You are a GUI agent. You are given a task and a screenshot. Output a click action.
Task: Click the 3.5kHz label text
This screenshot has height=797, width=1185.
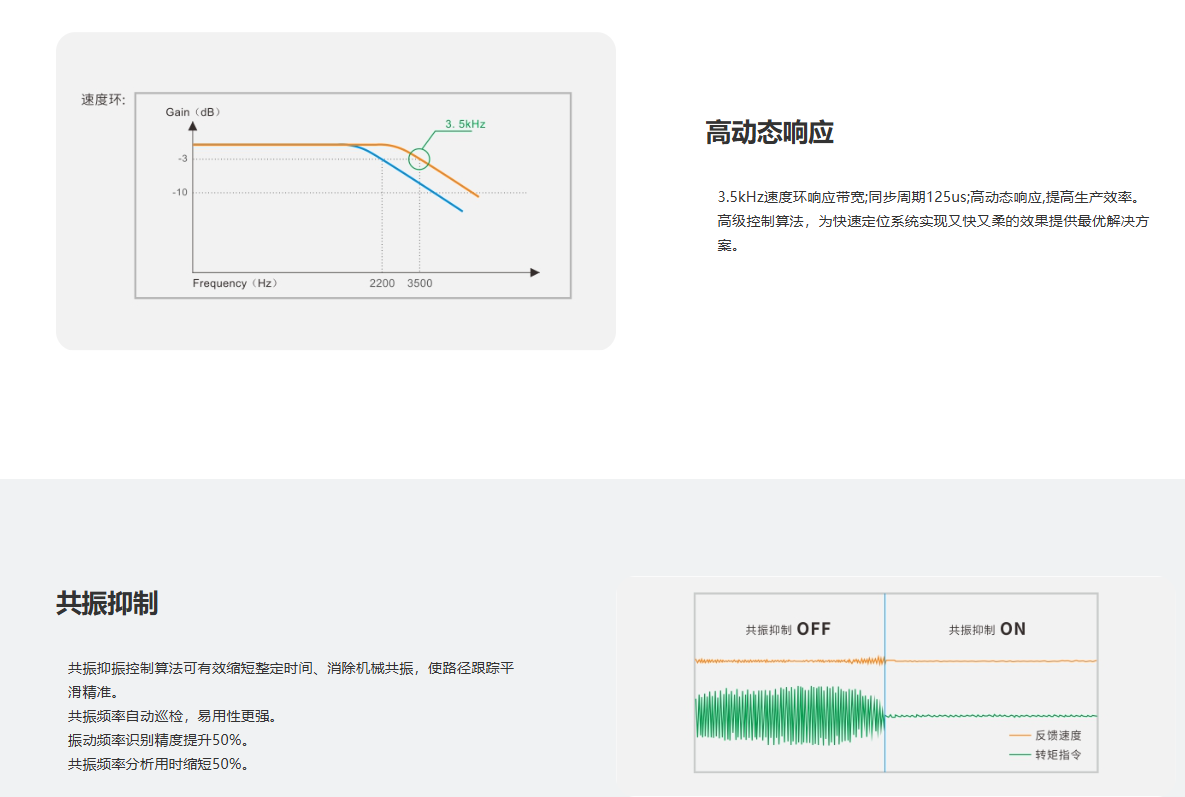click(x=463, y=124)
